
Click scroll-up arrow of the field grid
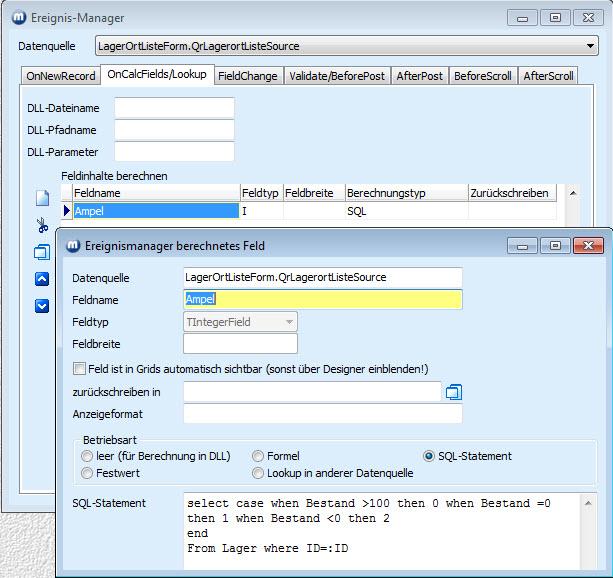click(573, 193)
